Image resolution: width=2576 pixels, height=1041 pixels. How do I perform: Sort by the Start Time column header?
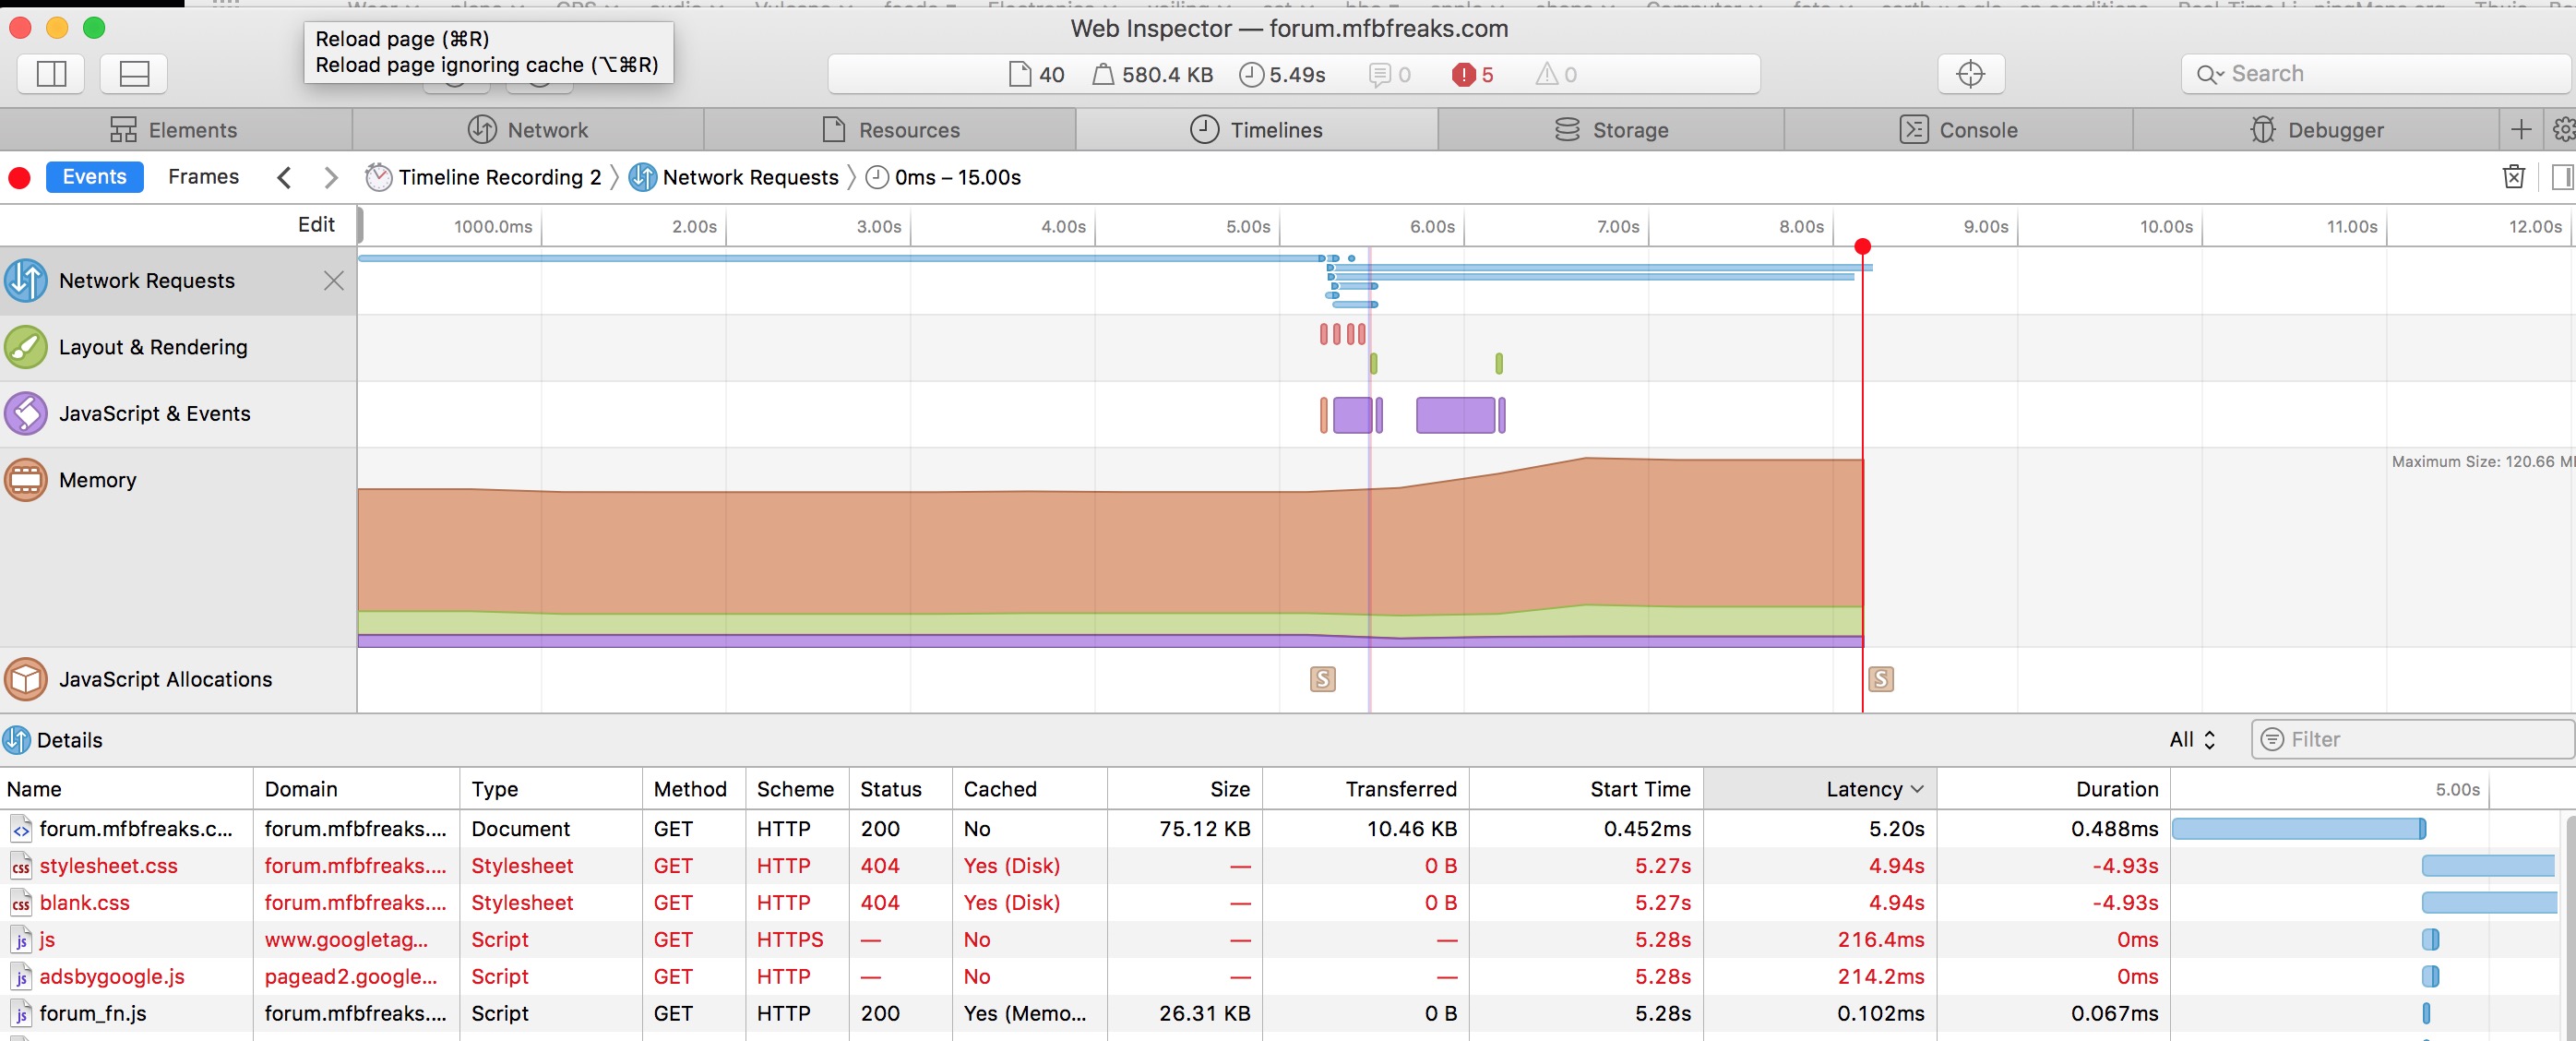tap(1586, 789)
